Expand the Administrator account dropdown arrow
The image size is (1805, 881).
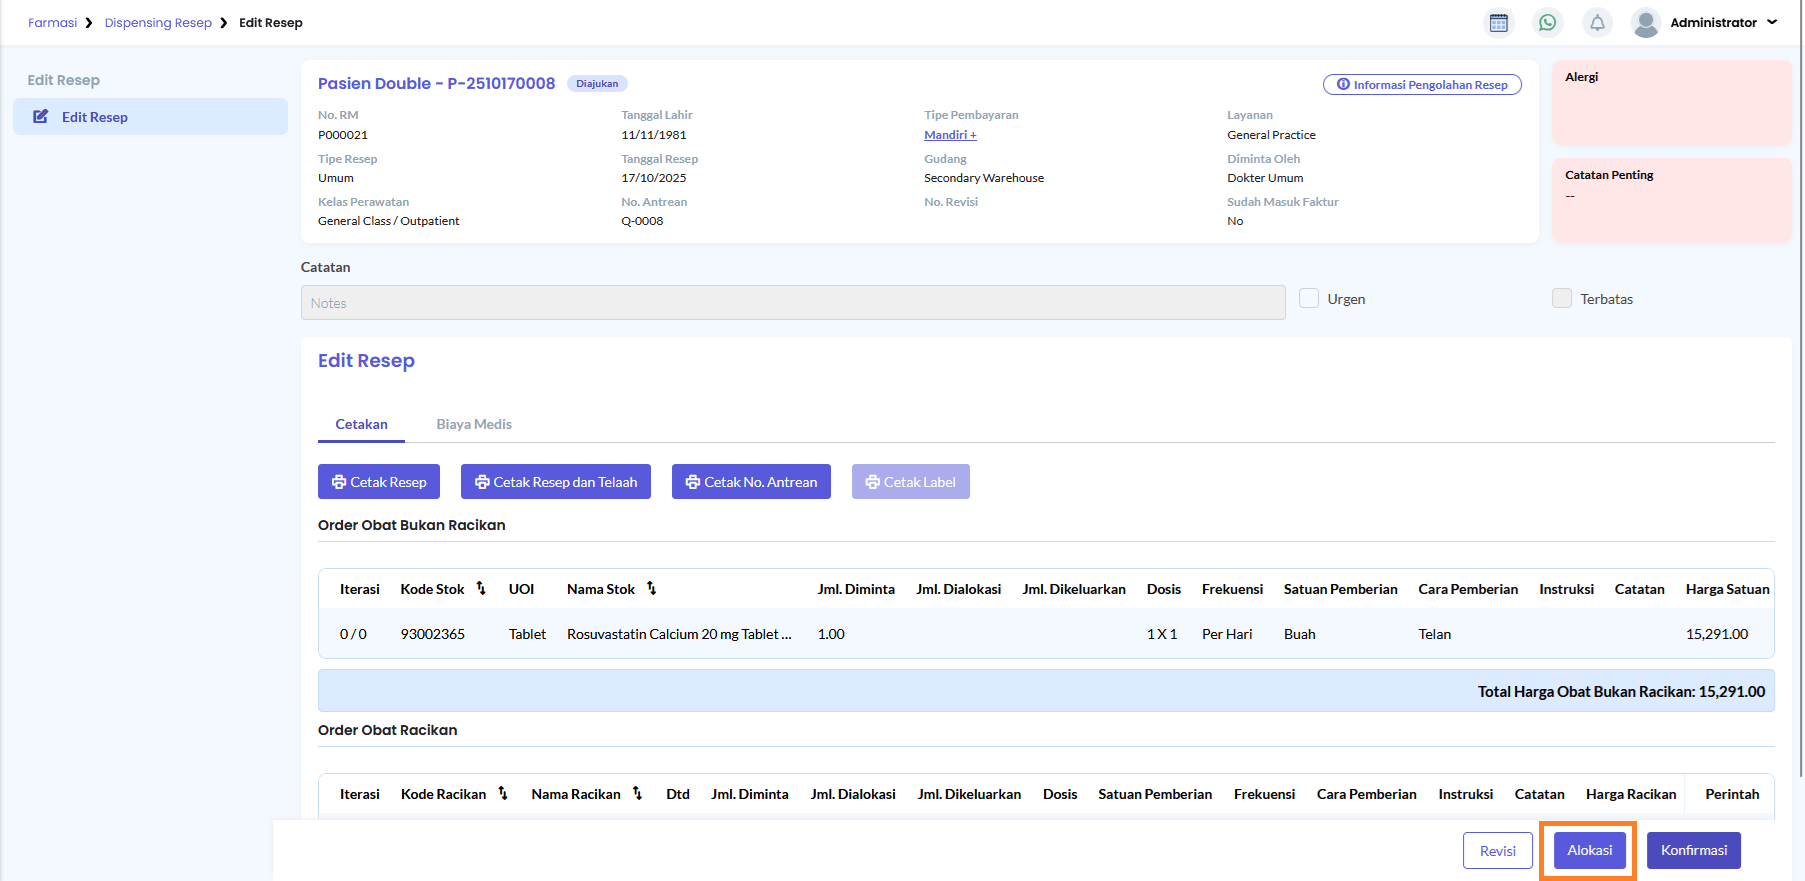tap(1772, 22)
